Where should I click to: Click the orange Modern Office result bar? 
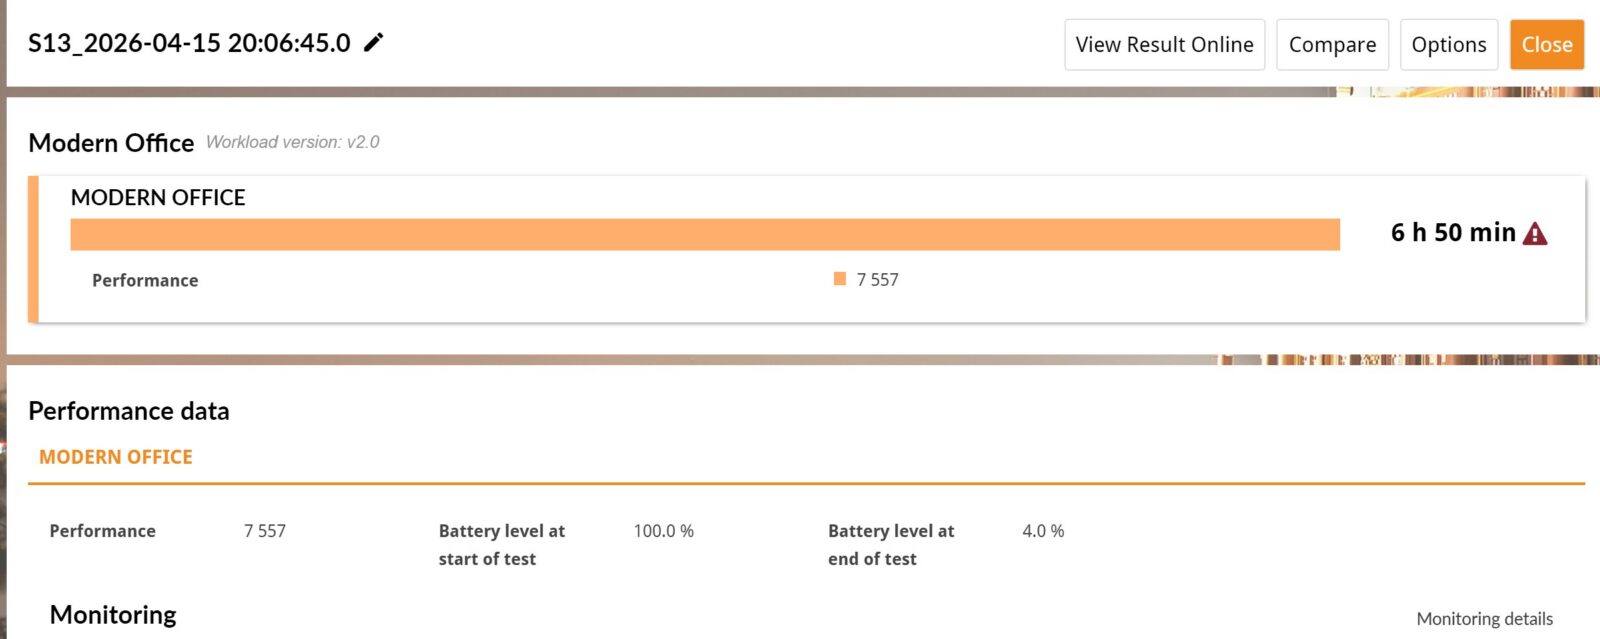[x=704, y=235]
